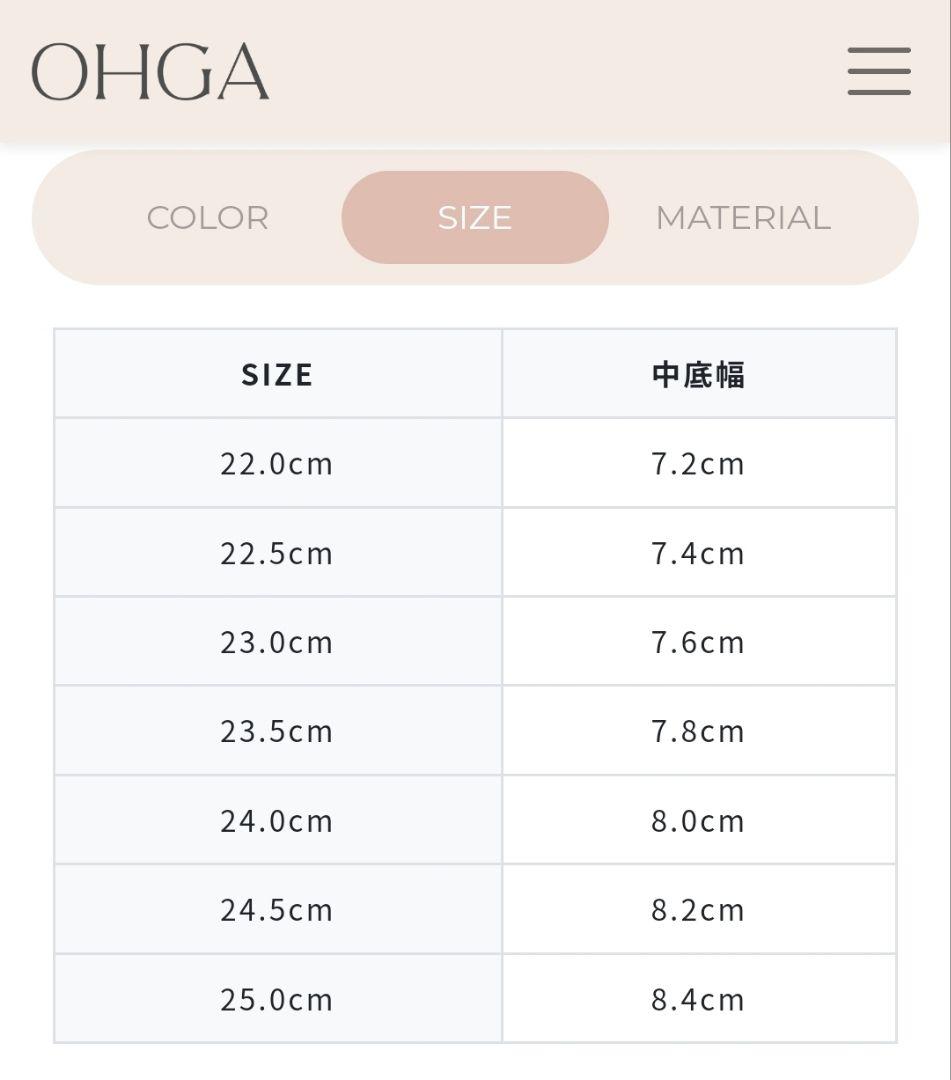Click the OHGA logo
Screen dimensions: 951x1080
coord(149,71)
